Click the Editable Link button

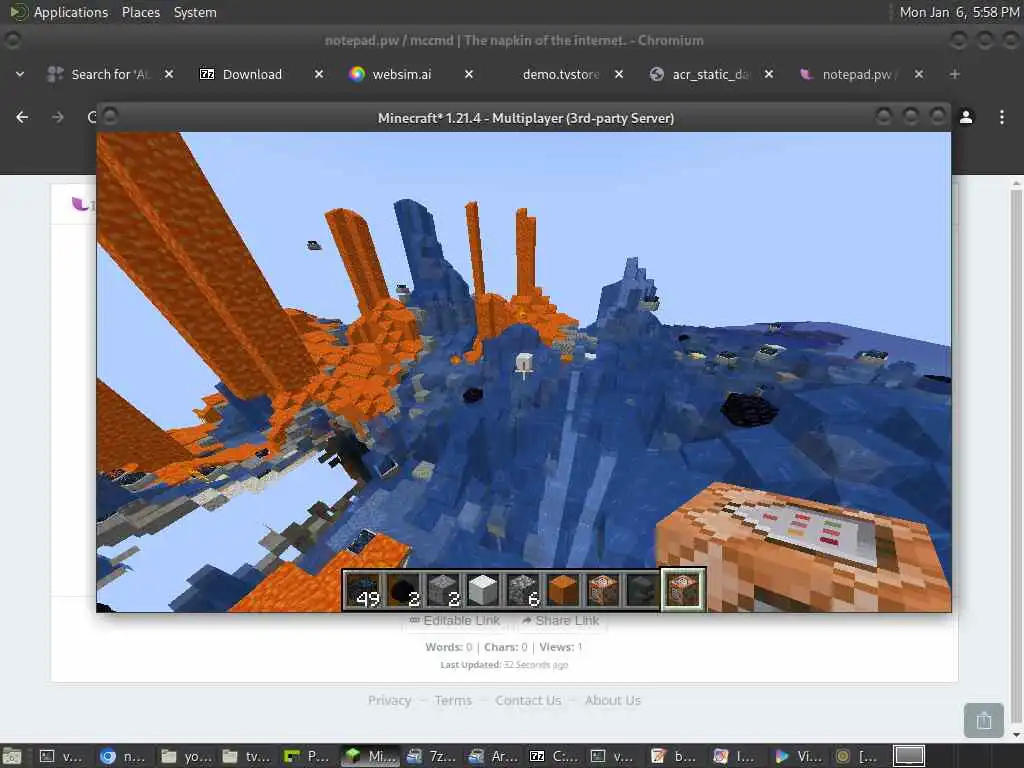pos(455,620)
